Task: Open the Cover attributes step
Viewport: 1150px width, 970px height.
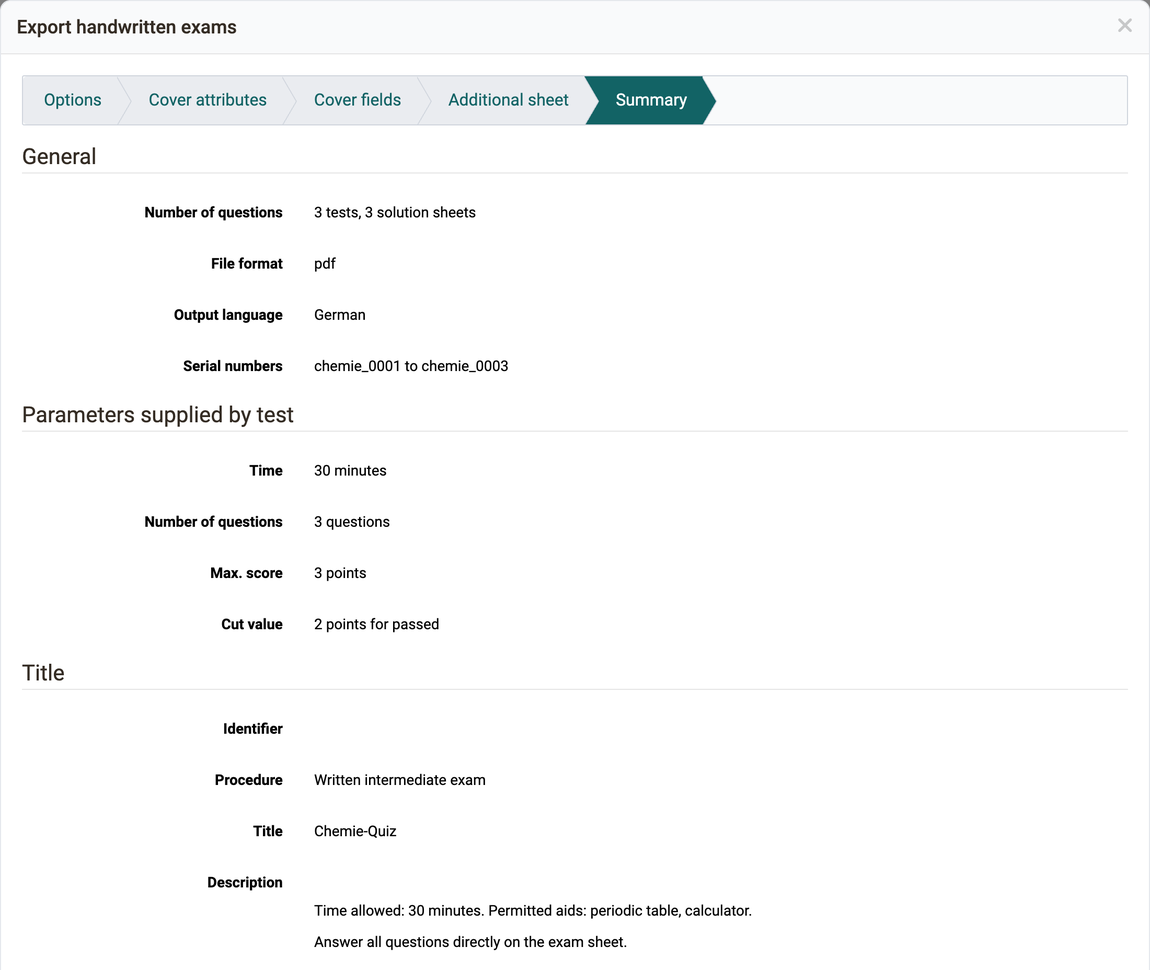Action: pos(208,100)
